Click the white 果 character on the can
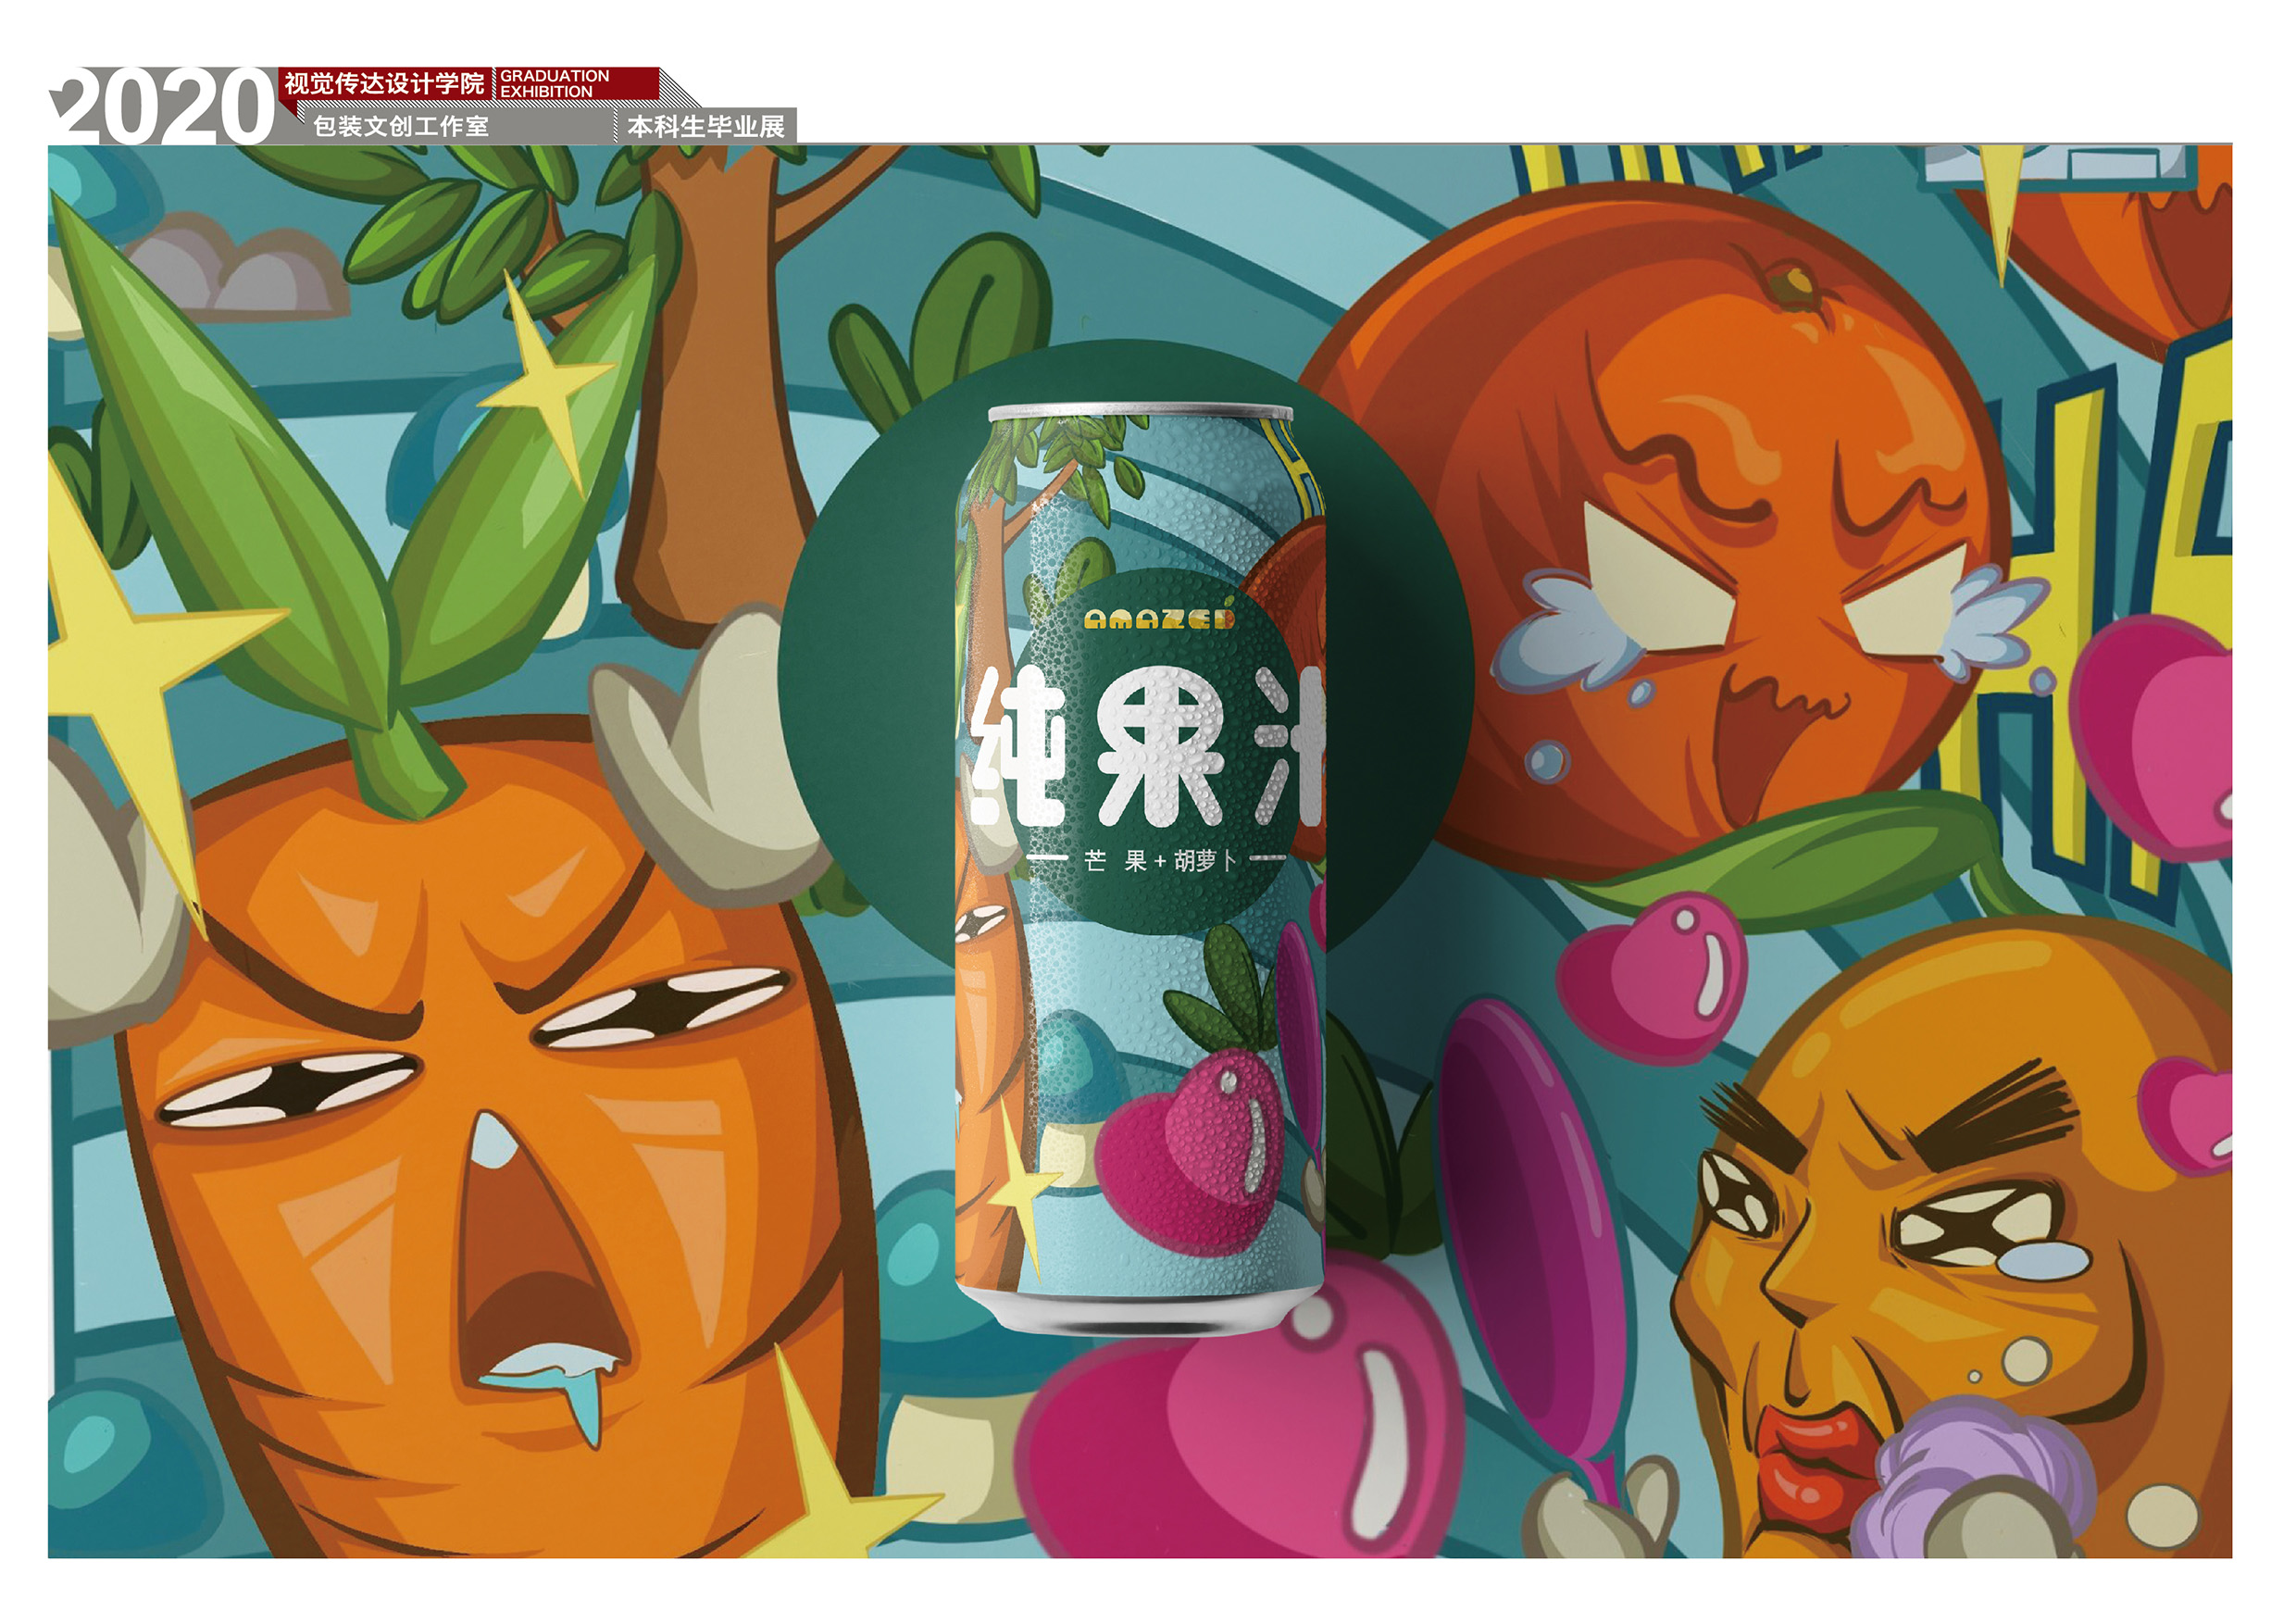 tap(1160, 745)
